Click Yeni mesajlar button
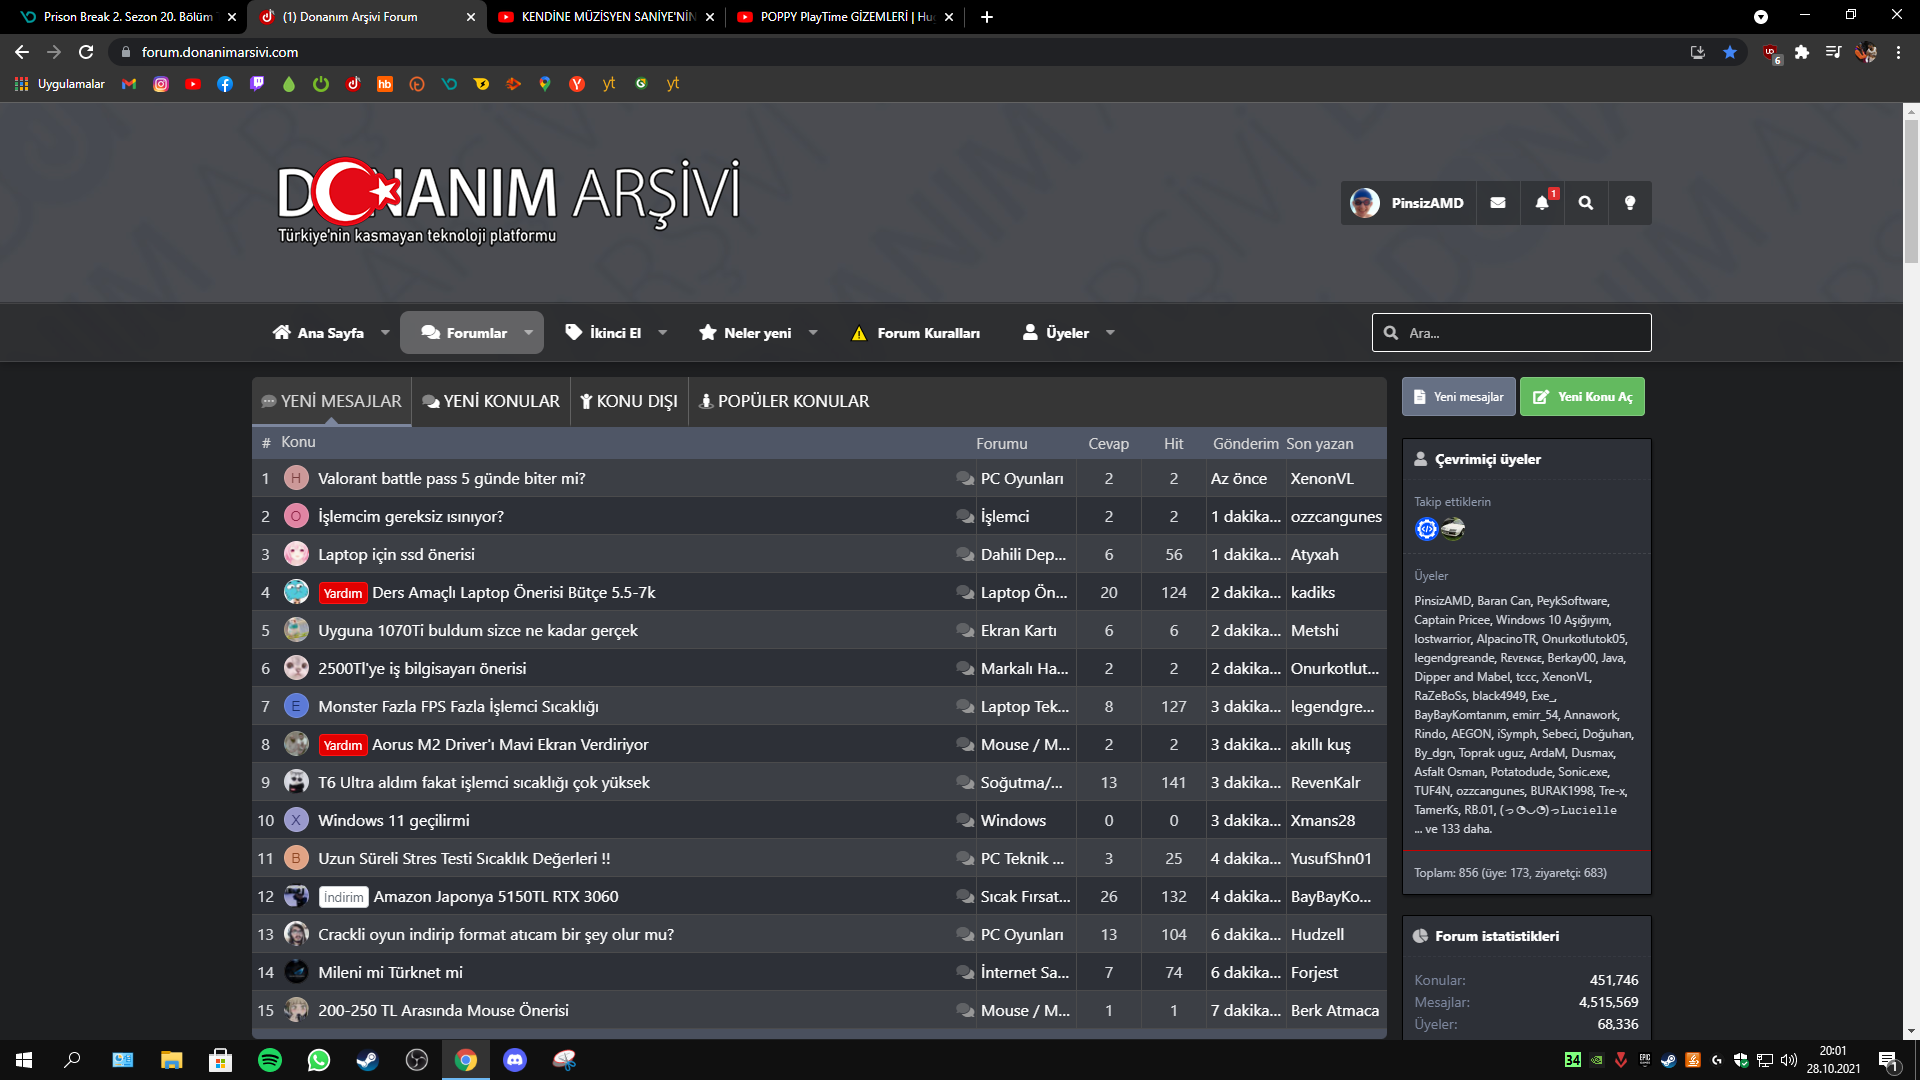1920x1080 pixels. click(x=1458, y=397)
